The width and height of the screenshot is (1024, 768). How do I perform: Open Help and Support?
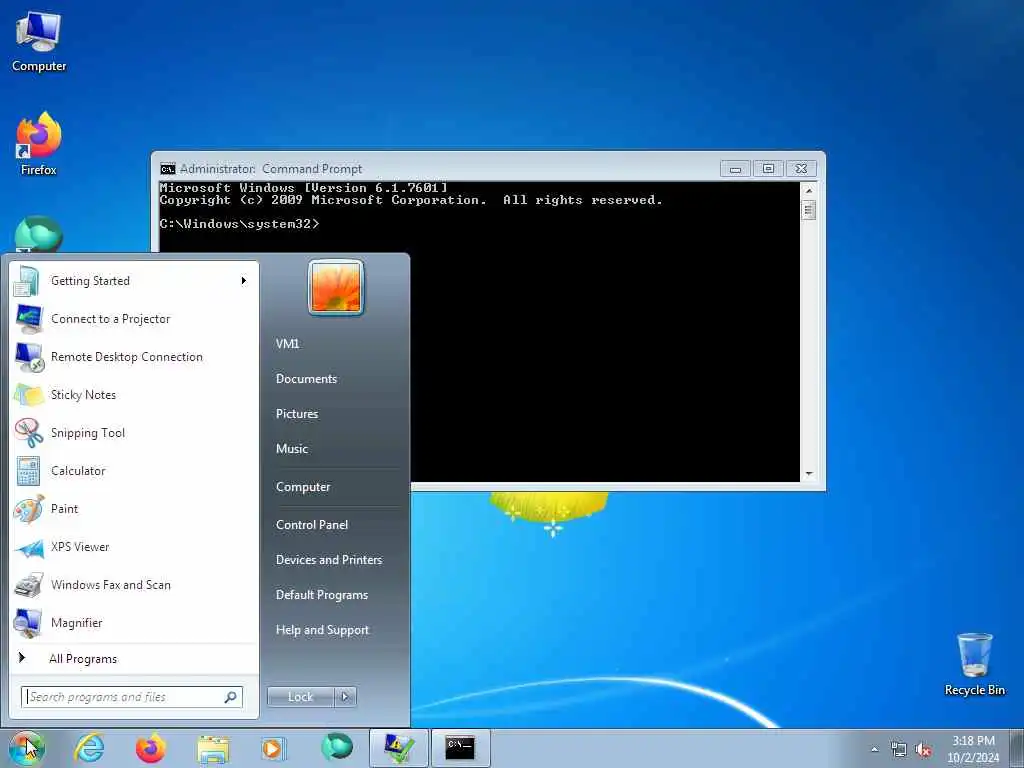coord(322,630)
